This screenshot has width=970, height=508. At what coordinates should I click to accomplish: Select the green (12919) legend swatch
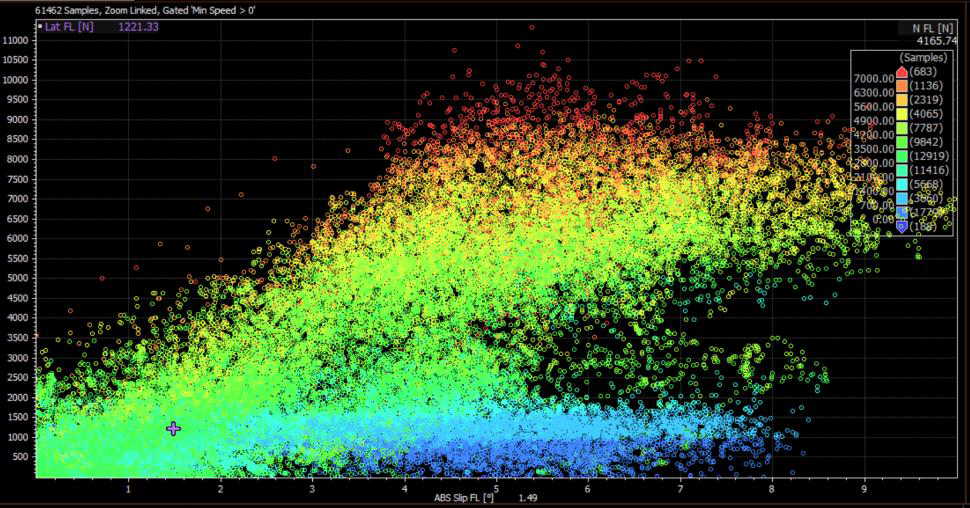click(902, 156)
